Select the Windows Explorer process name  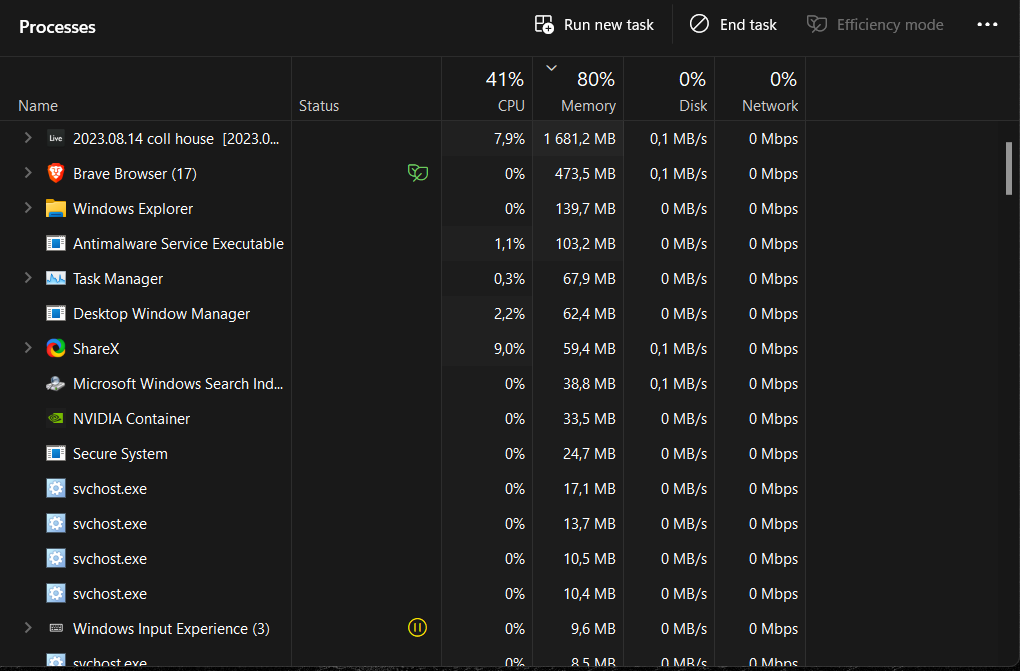tap(133, 209)
